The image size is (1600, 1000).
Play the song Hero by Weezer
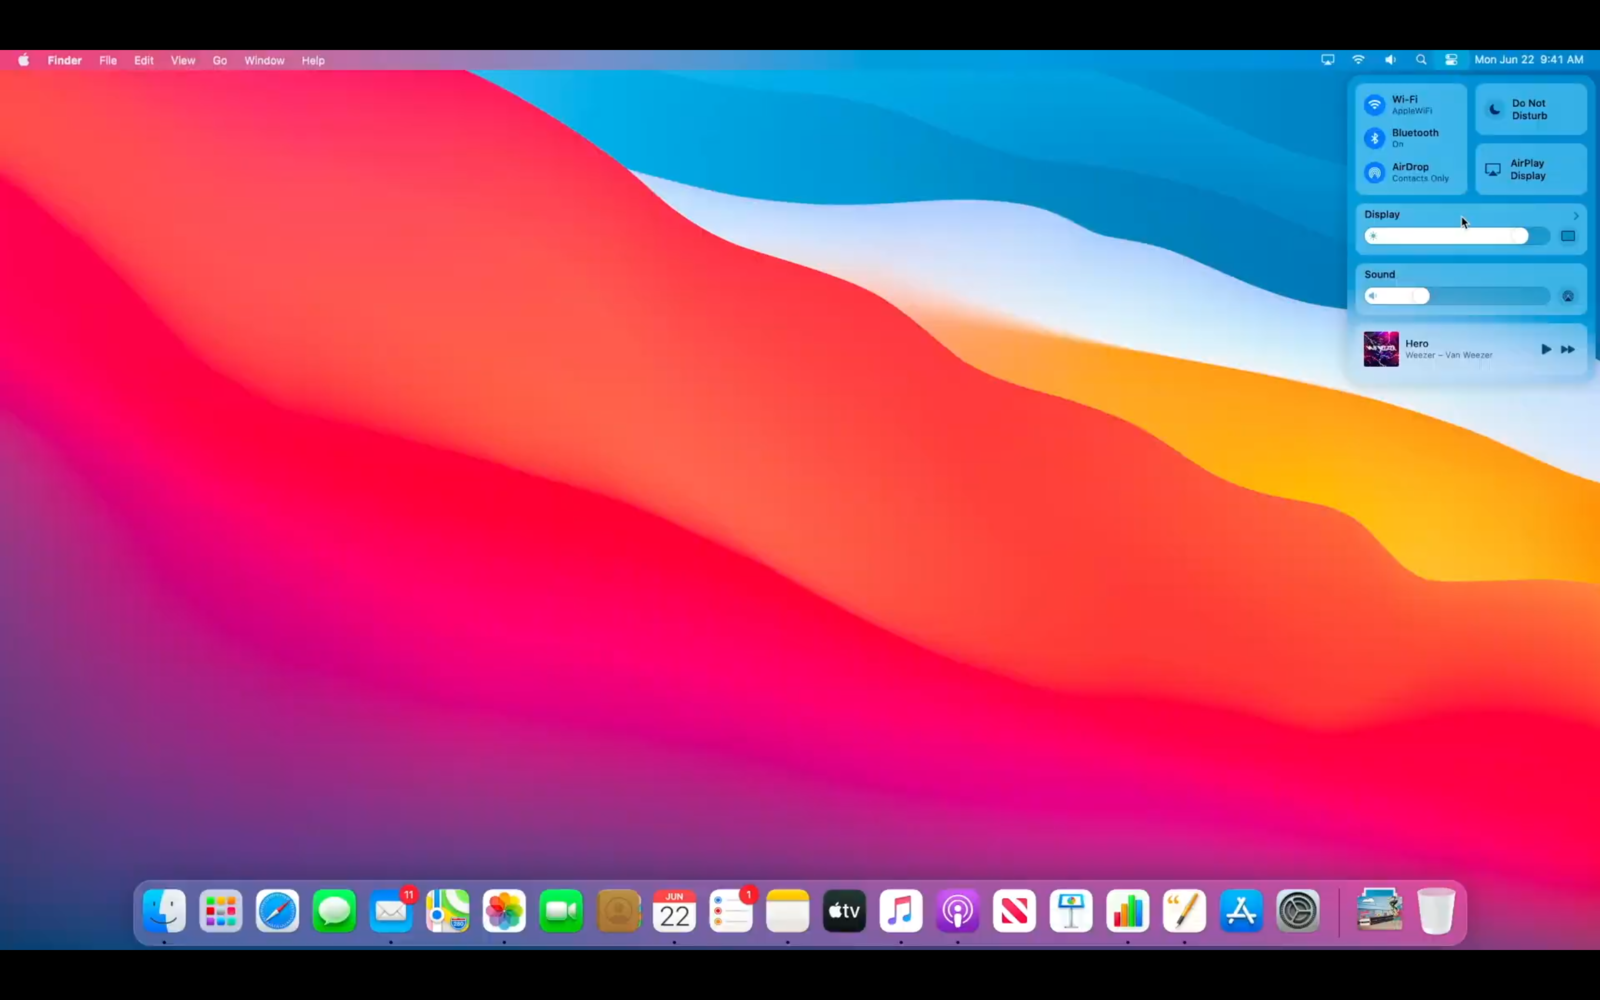[1546, 349]
